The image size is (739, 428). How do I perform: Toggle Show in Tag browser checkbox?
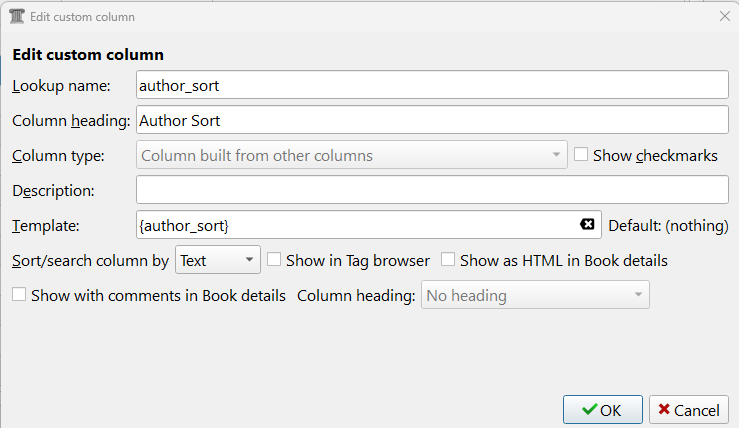[274, 260]
